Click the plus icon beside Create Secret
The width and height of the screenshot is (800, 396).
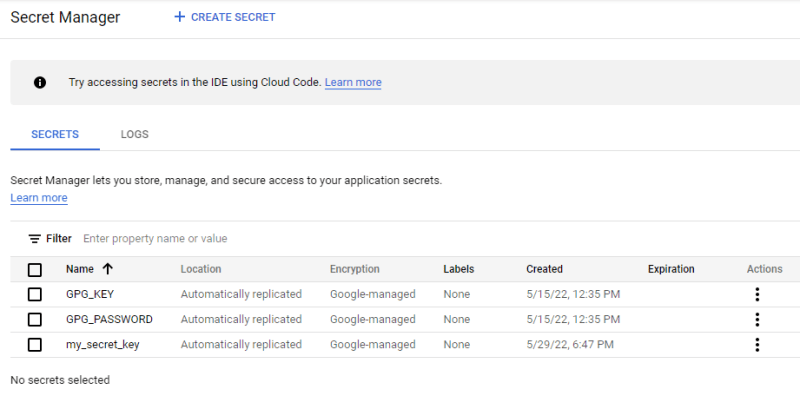179,17
